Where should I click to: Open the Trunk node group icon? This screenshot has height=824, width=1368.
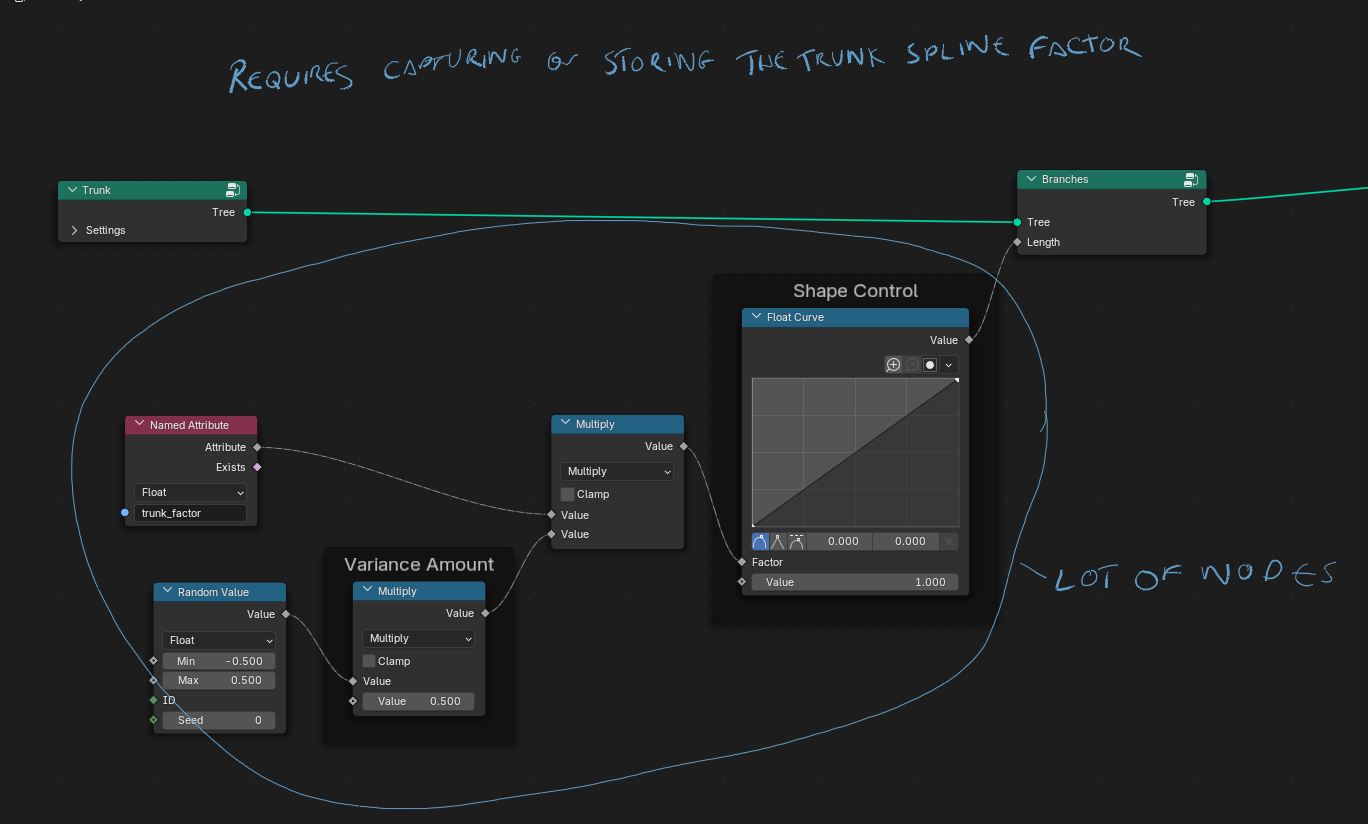click(x=232, y=190)
